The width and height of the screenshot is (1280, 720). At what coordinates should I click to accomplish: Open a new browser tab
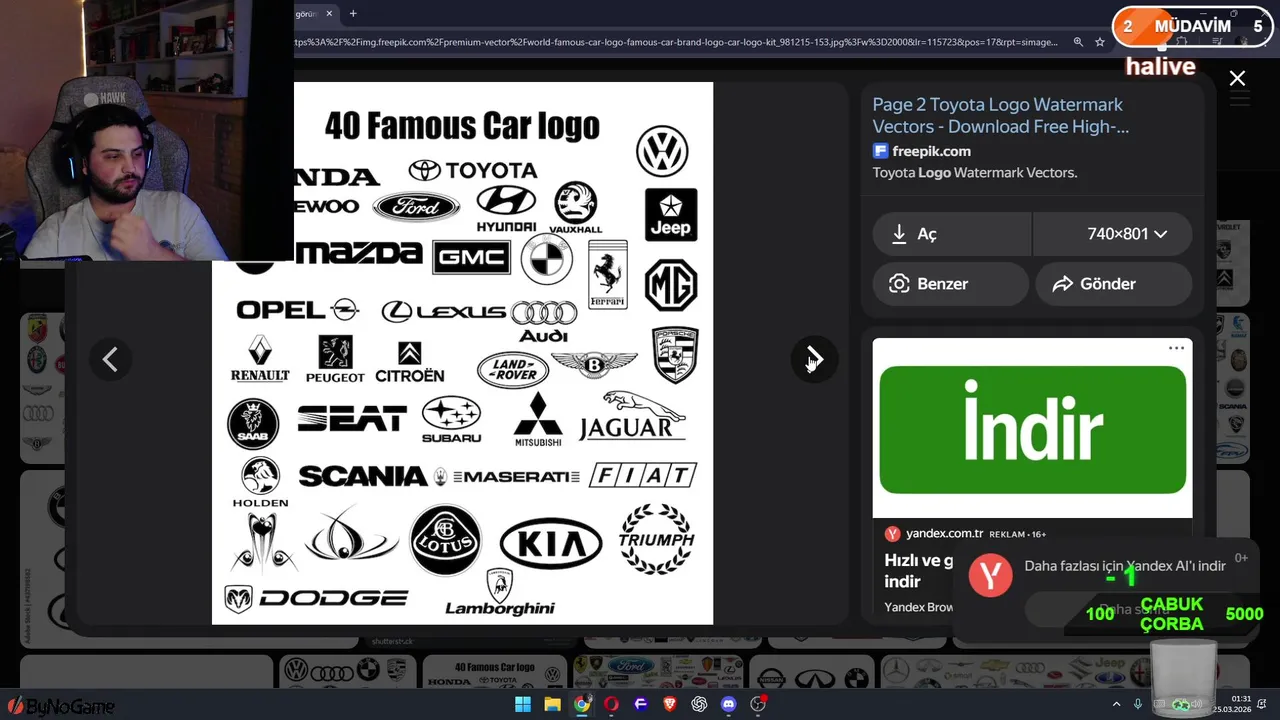353,14
